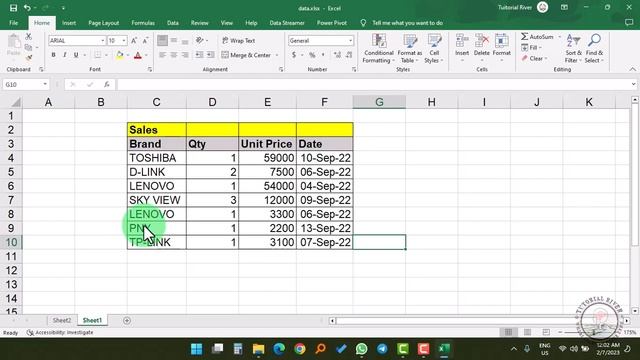Decrease font size with small A icon

coord(145,40)
